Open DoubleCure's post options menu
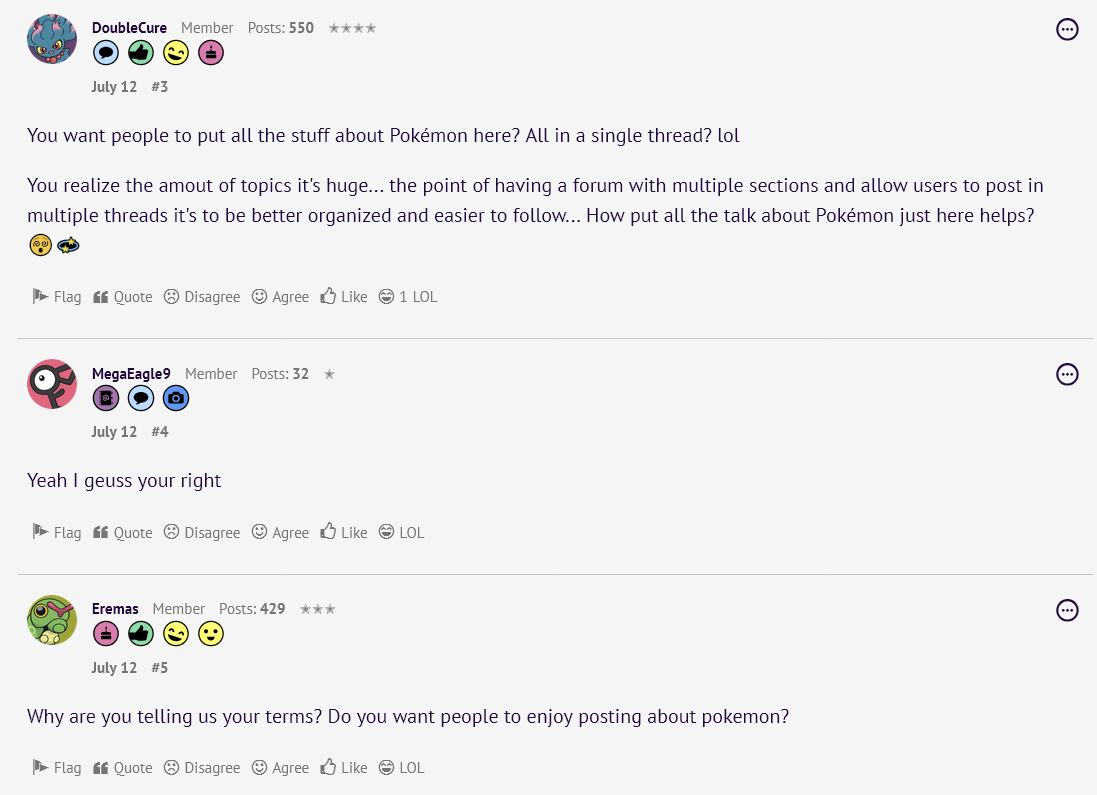The image size is (1097, 795). [1067, 30]
